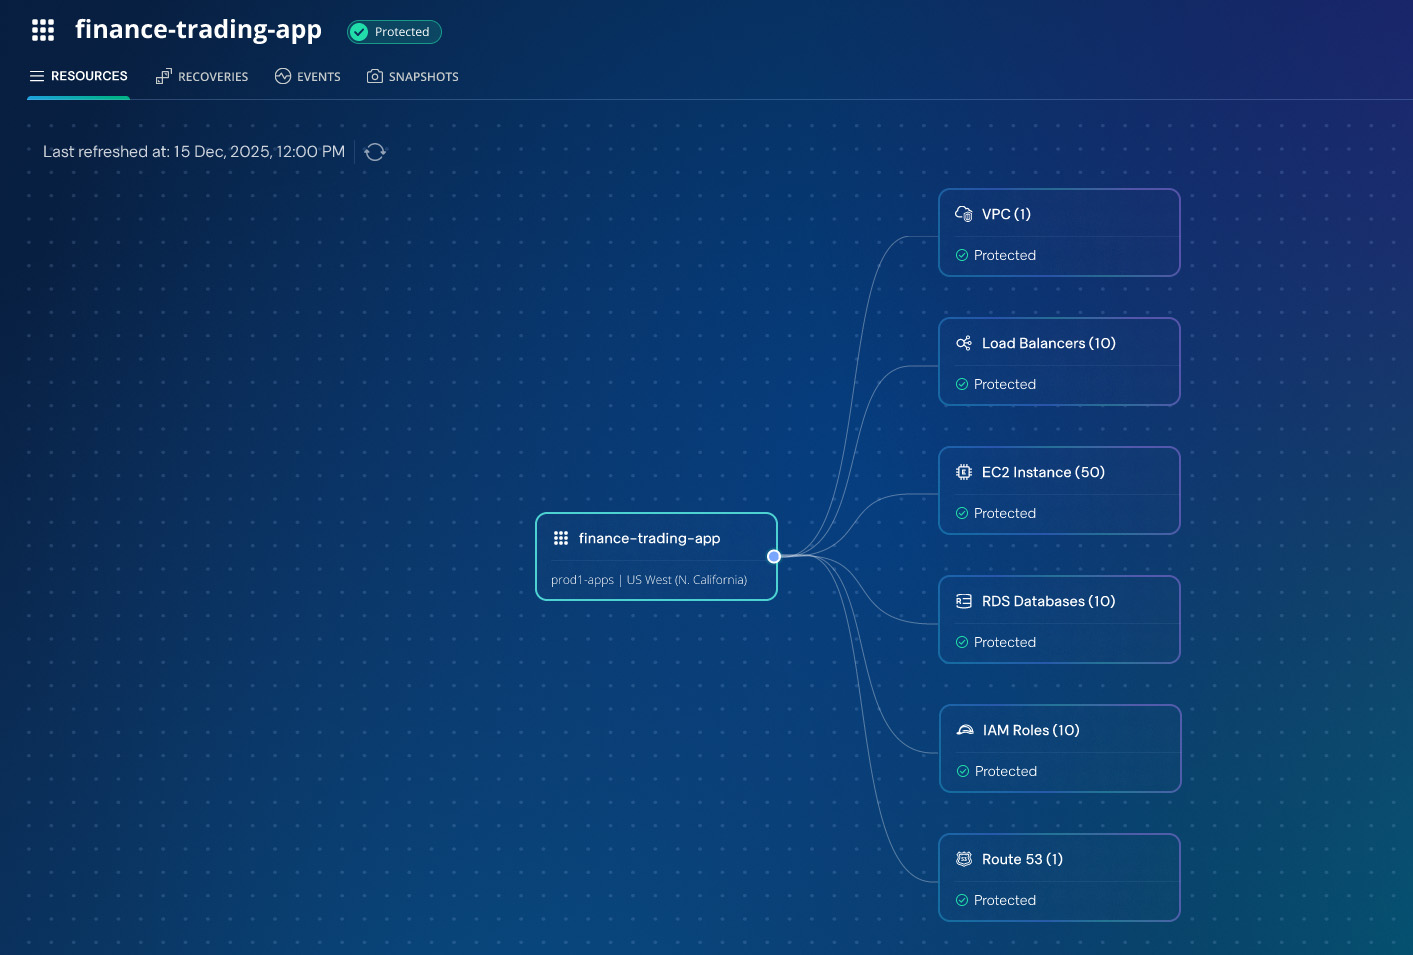Image resolution: width=1413 pixels, height=955 pixels.
Task: Click the finance-trading-app node label
Action: pyautogui.click(x=649, y=538)
